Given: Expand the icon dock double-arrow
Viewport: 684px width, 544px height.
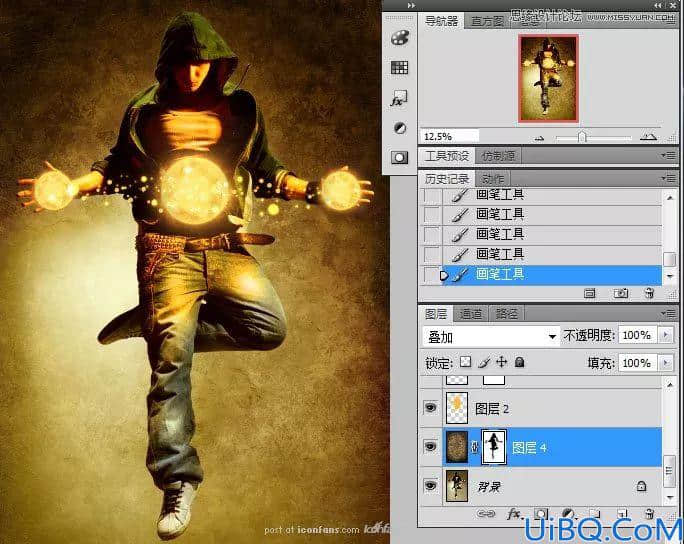Looking at the screenshot, I should (411, 5).
